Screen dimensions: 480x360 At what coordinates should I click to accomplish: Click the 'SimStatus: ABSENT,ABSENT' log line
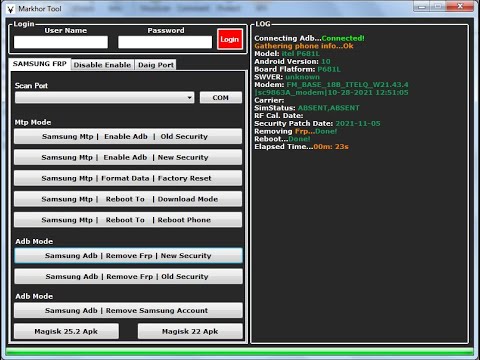coord(307,108)
